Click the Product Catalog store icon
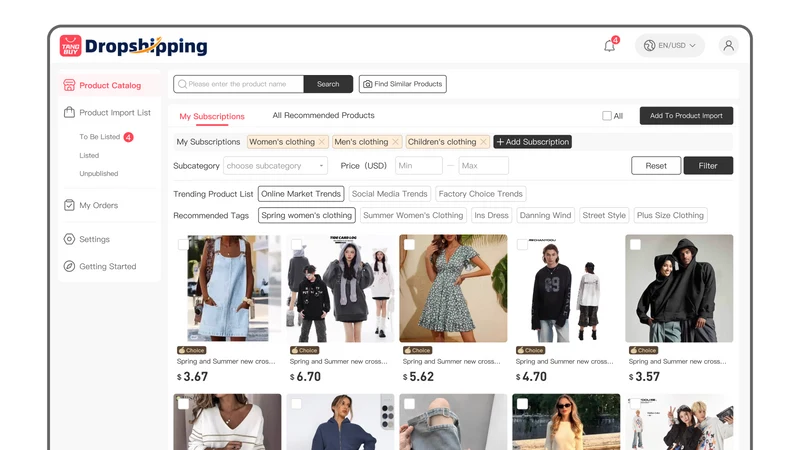Viewport: 800px width, 450px height. coord(69,85)
